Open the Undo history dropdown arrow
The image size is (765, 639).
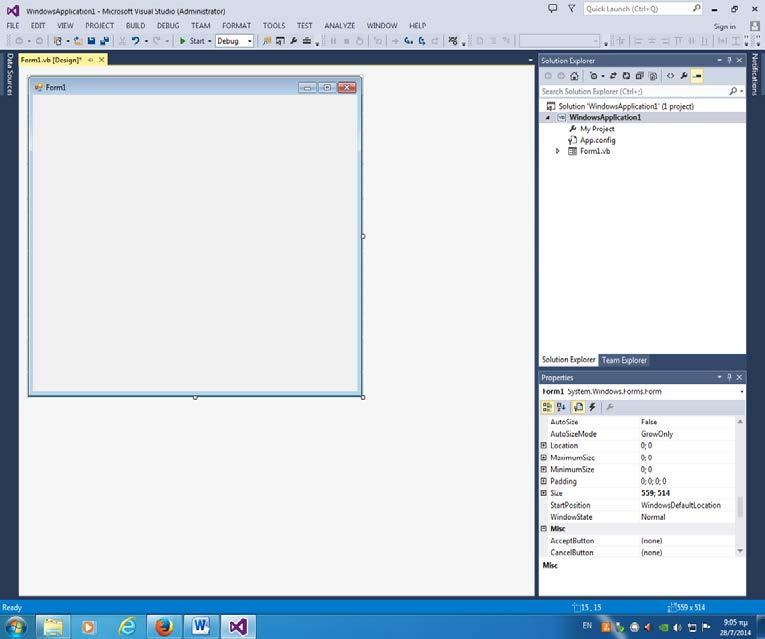point(146,41)
